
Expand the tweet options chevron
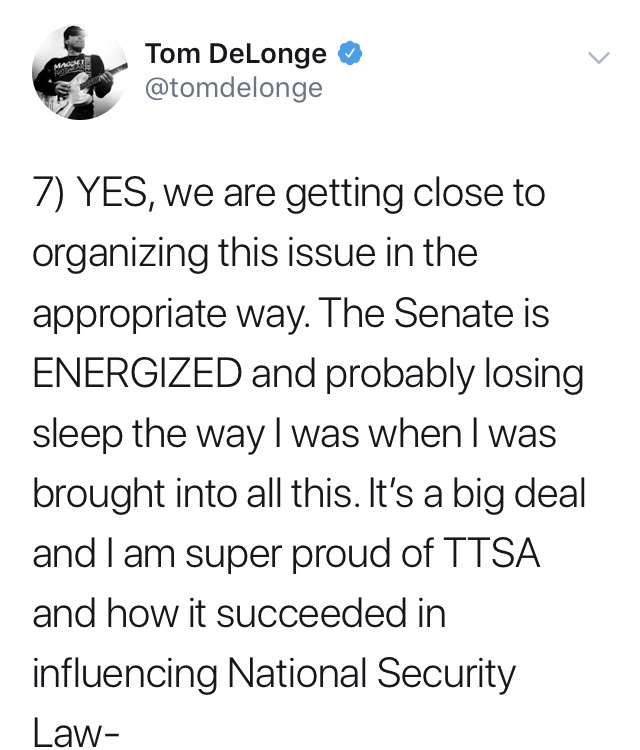click(x=597, y=58)
